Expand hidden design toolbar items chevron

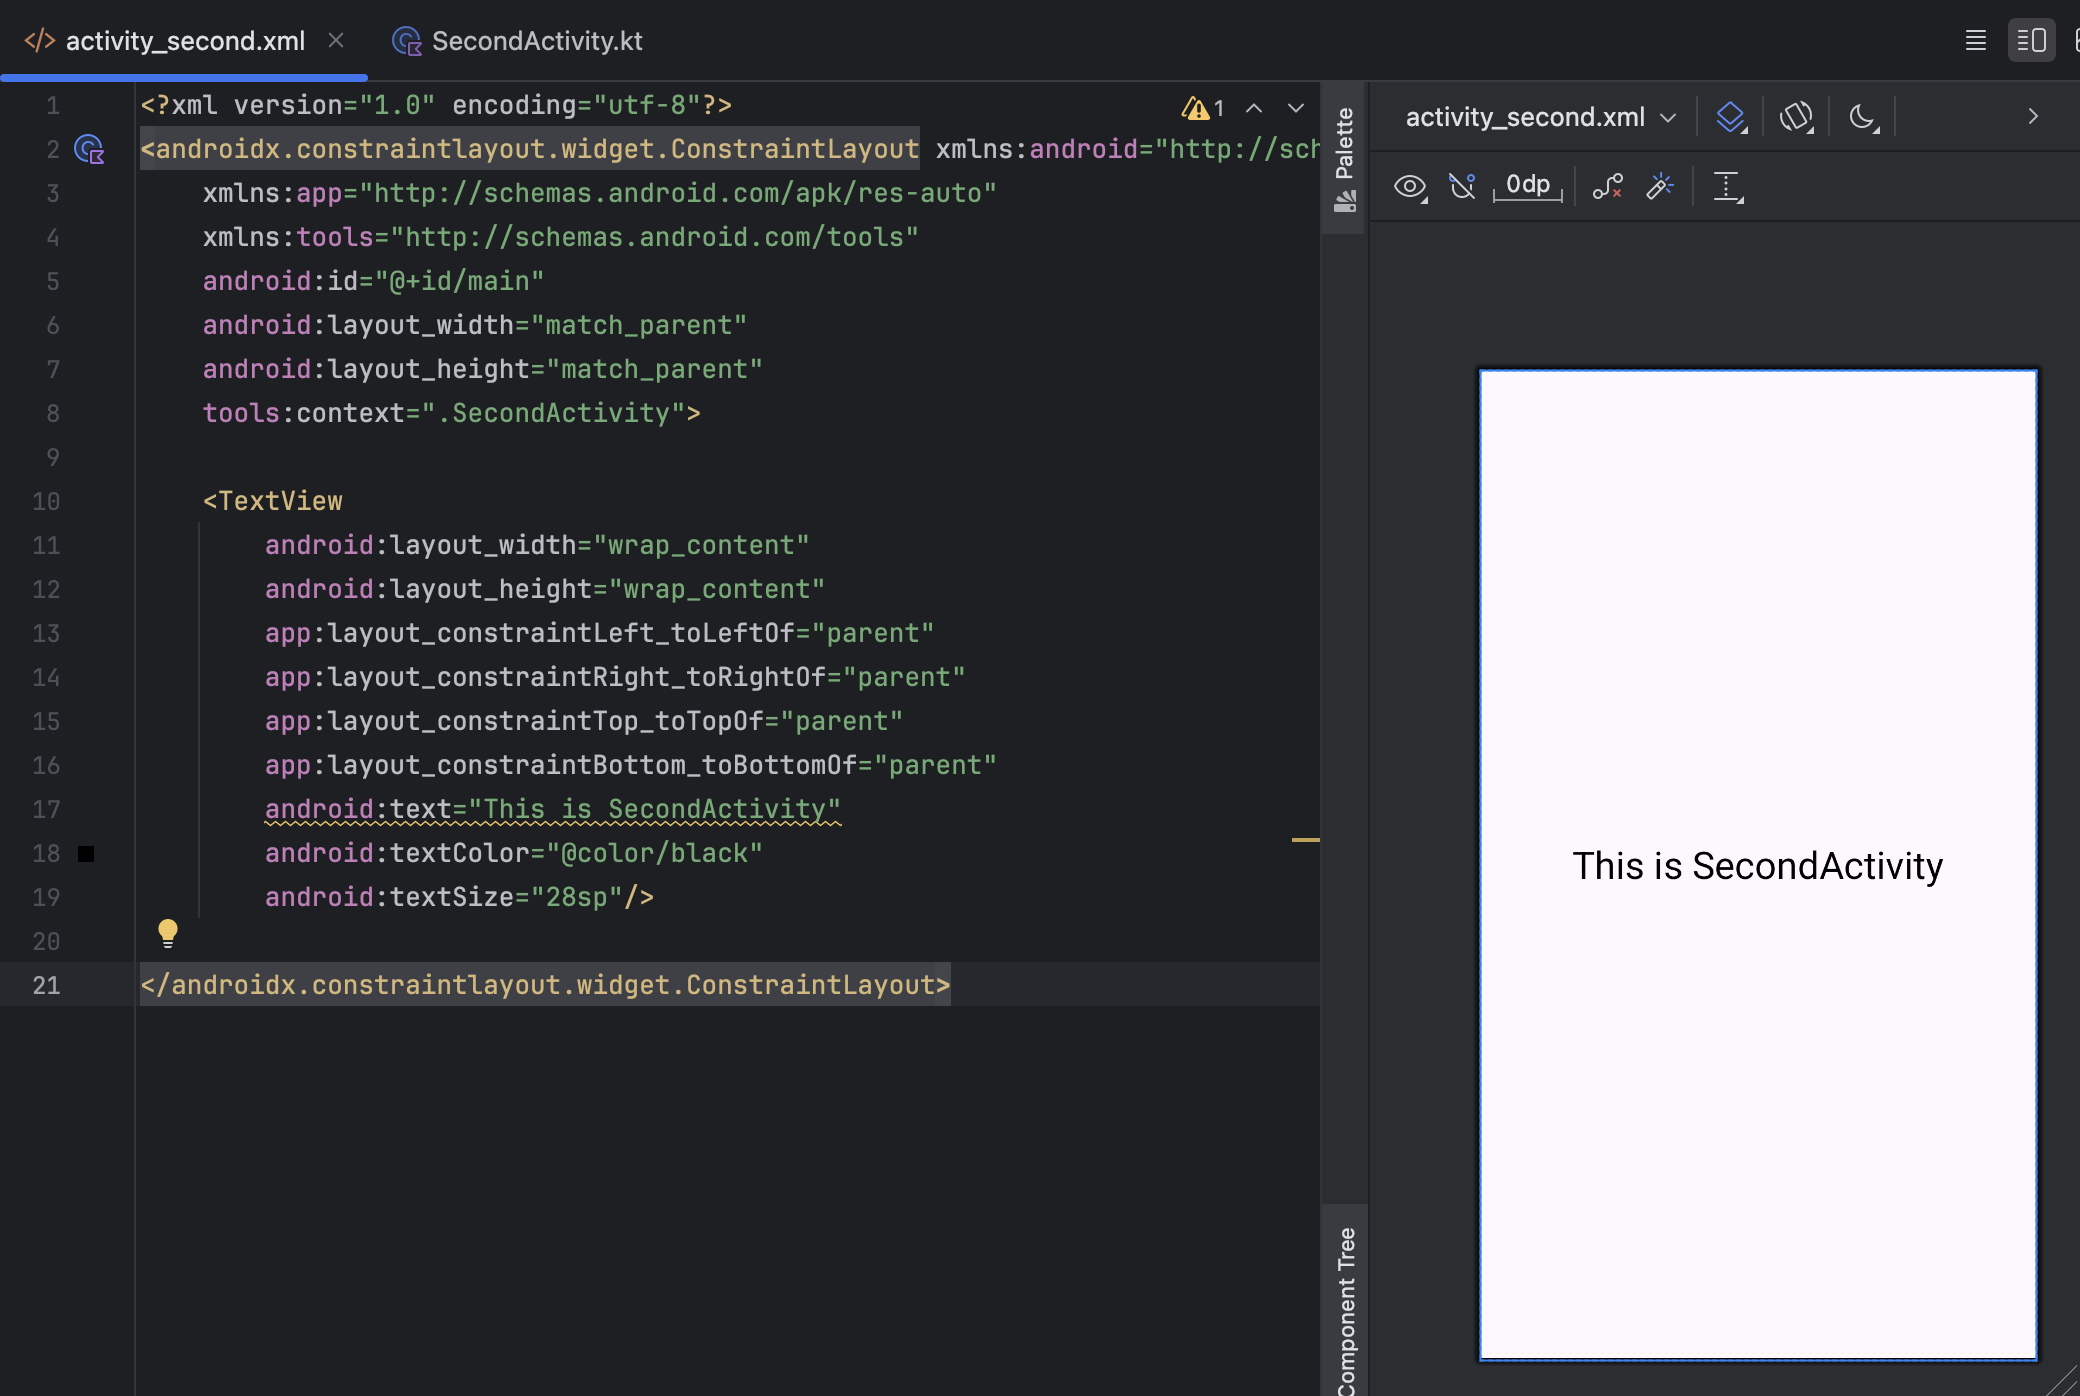(x=2032, y=117)
